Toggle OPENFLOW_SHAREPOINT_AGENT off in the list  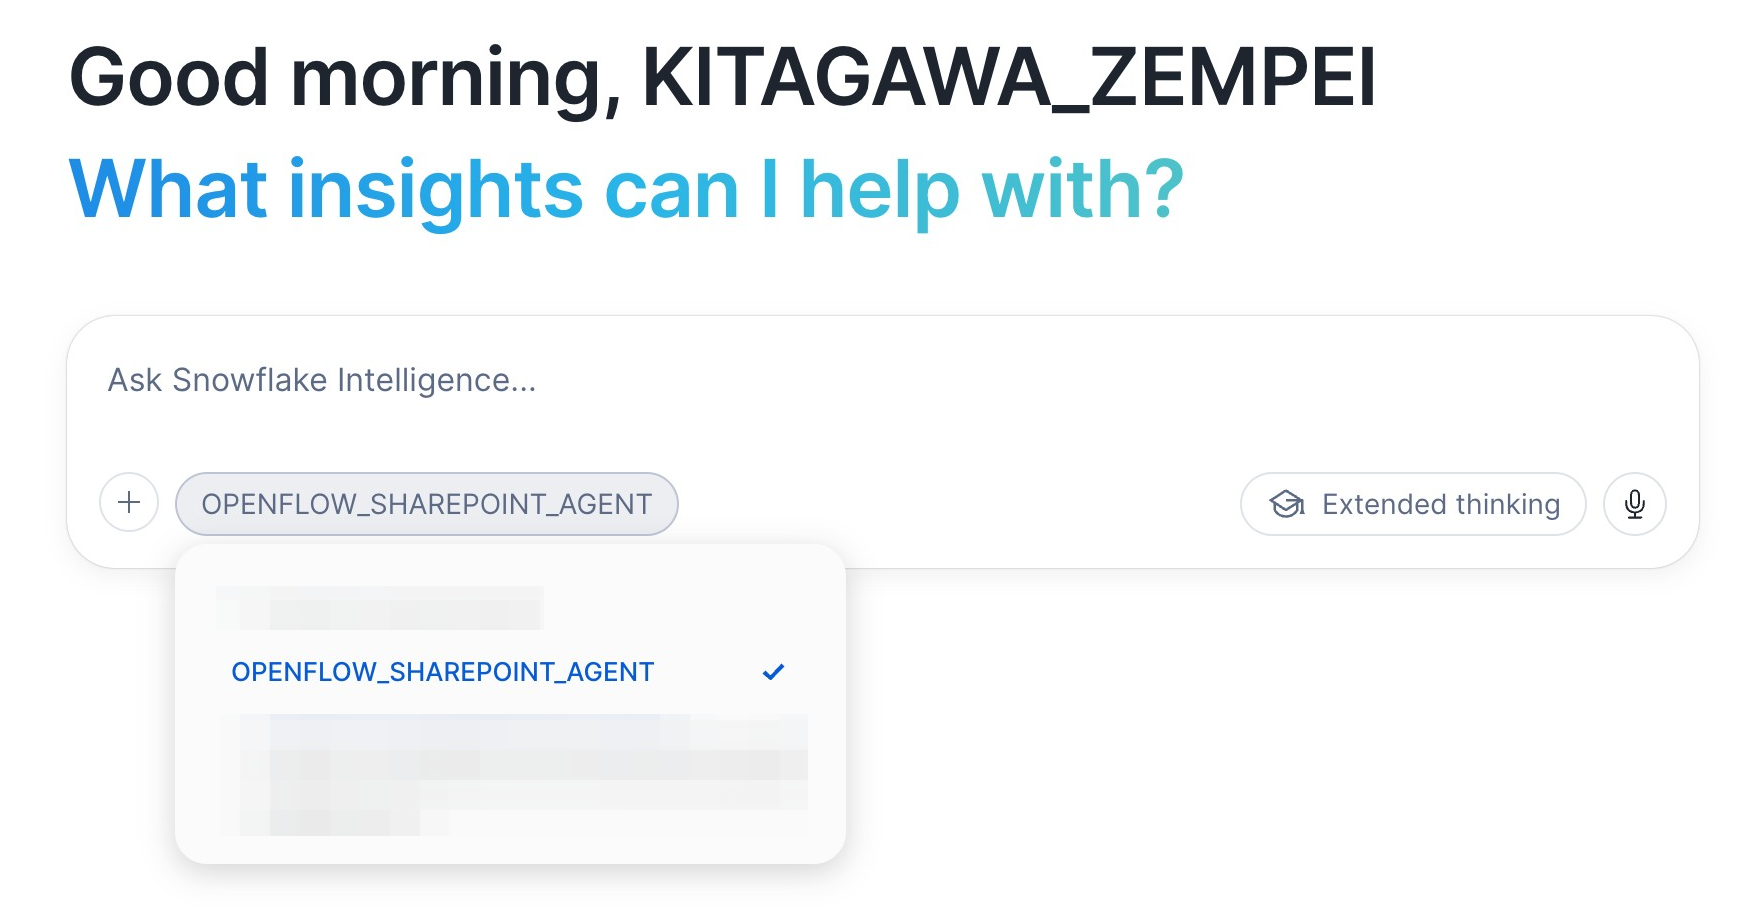tap(442, 671)
